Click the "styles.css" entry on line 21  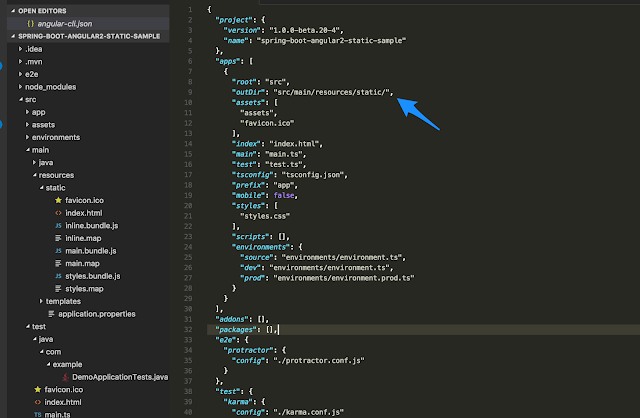pyautogui.click(x=265, y=216)
